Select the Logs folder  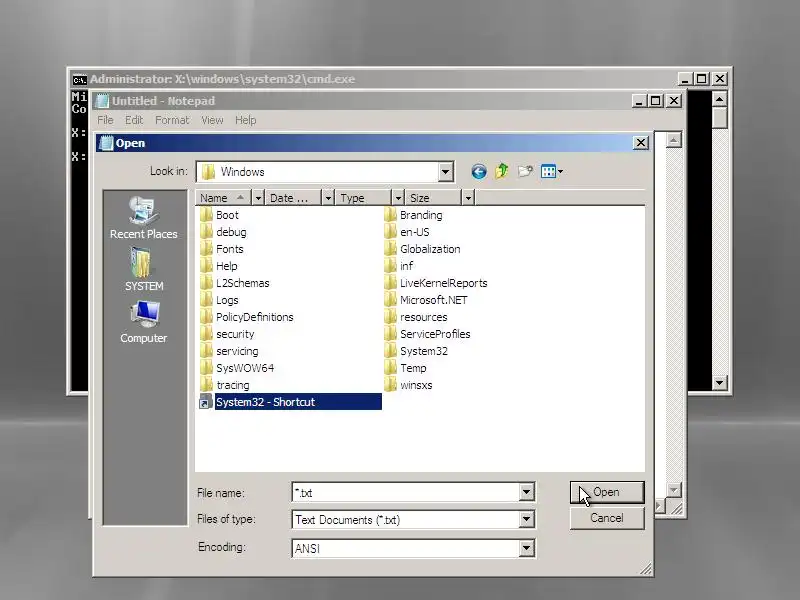(219, 300)
